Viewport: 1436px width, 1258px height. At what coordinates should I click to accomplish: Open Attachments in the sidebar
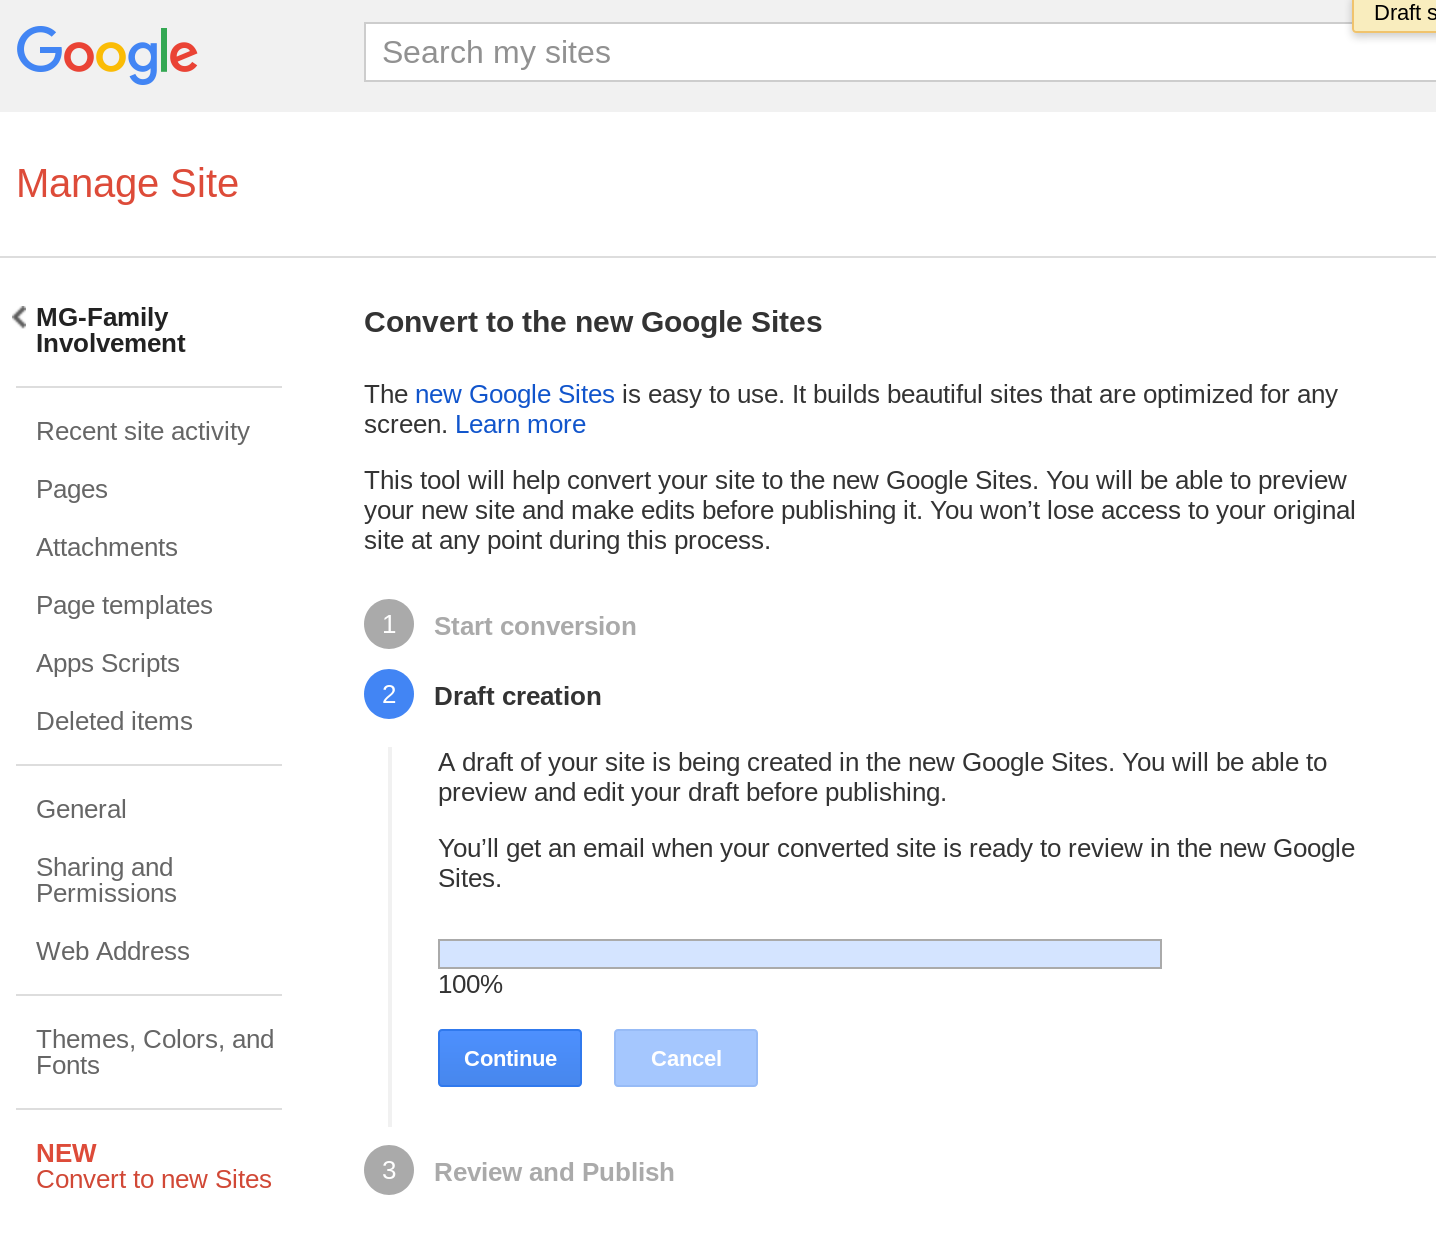coord(107,547)
